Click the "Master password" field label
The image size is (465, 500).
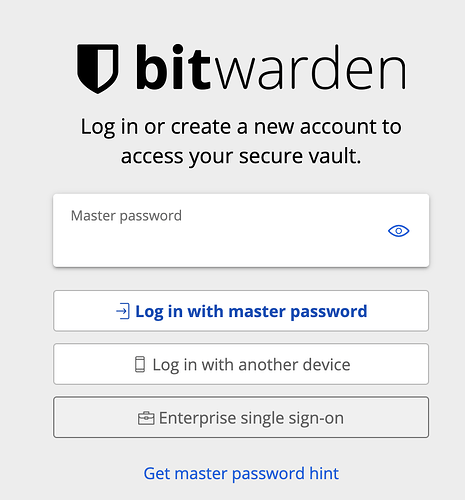point(126,216)
